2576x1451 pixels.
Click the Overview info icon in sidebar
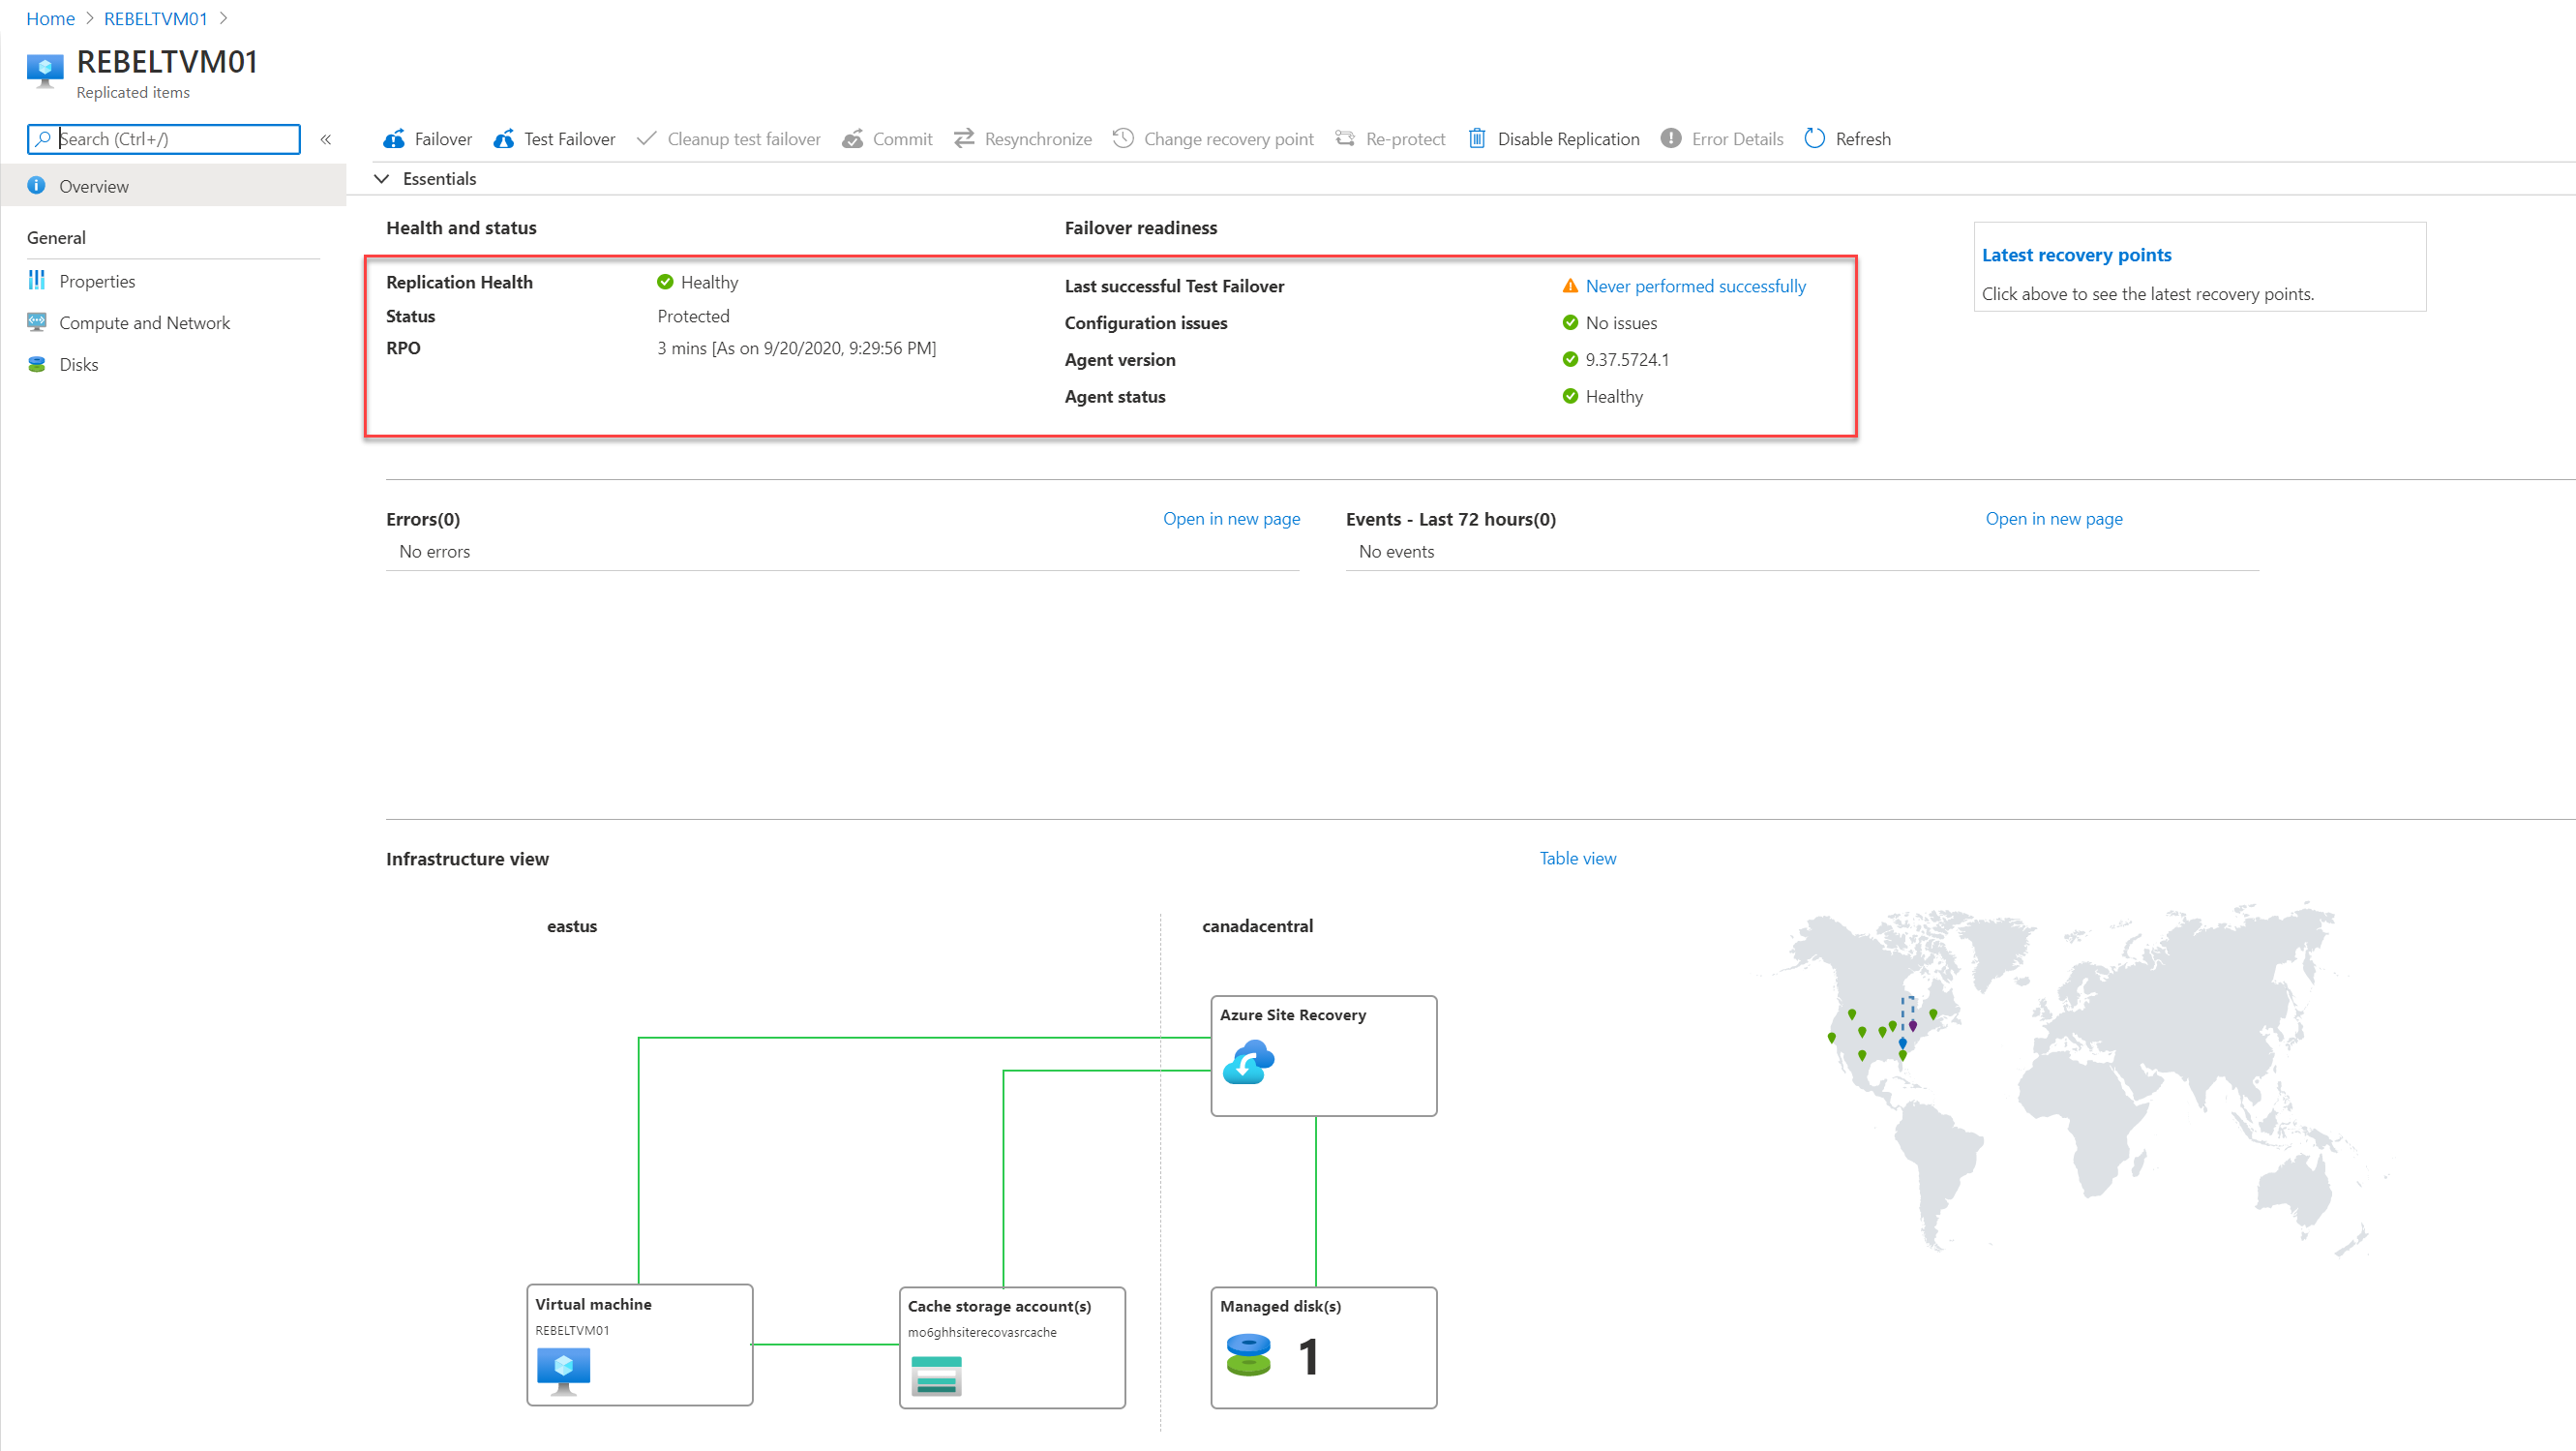click(x=37, y=186)
